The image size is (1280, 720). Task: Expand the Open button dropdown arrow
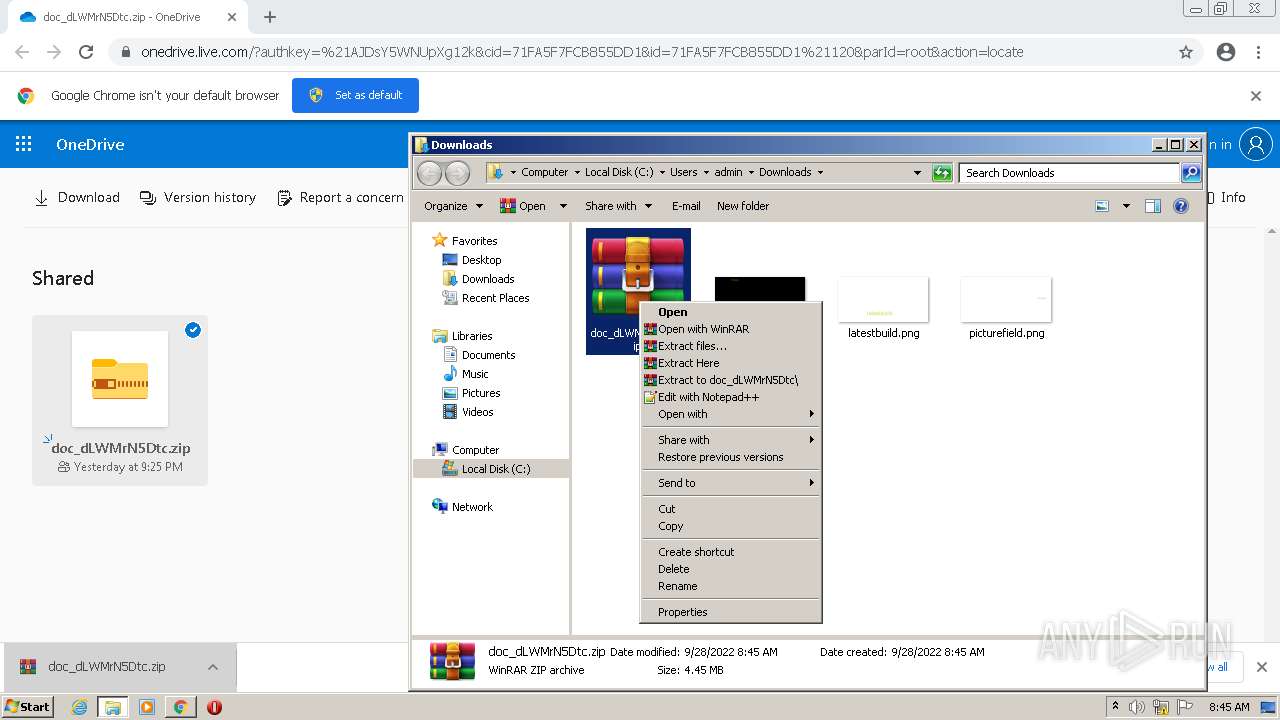pyautogui.click(x=563, y=206)
